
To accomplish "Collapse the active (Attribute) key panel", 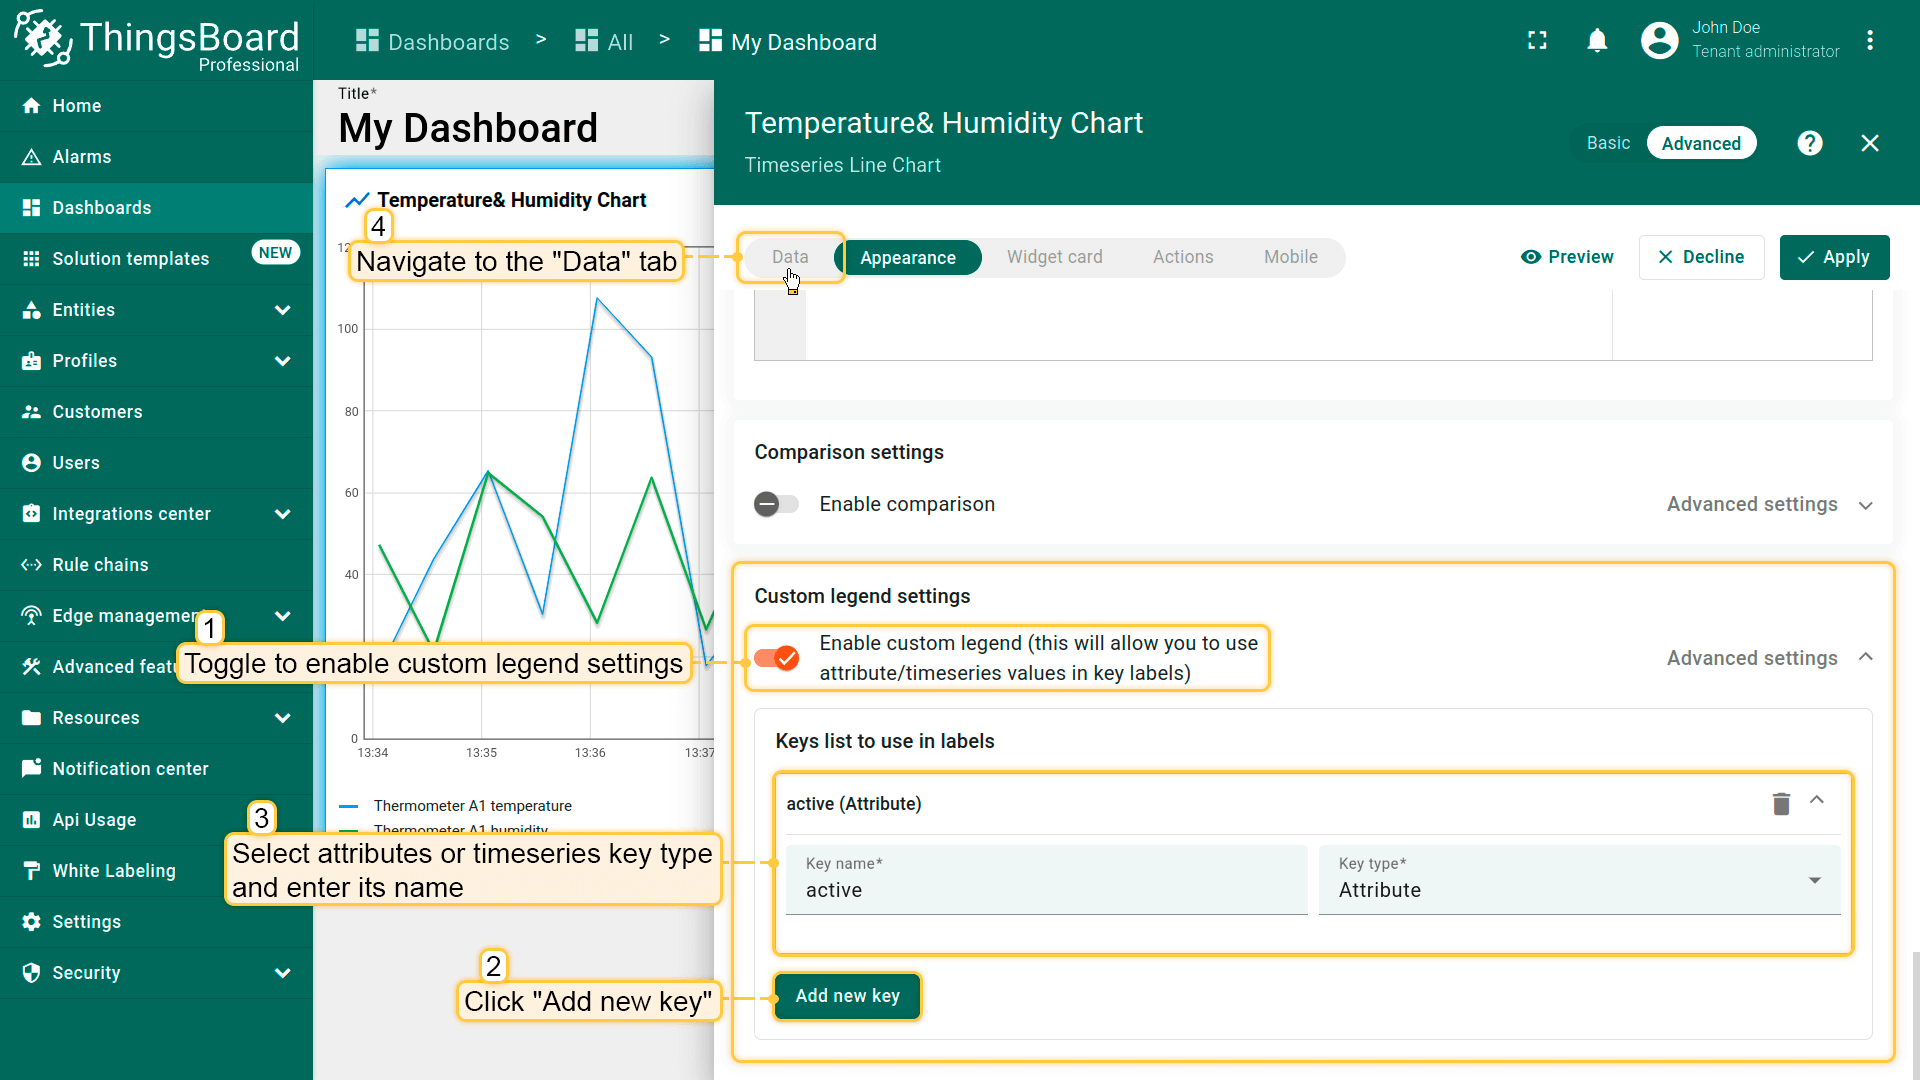I will pos(1817,801).
